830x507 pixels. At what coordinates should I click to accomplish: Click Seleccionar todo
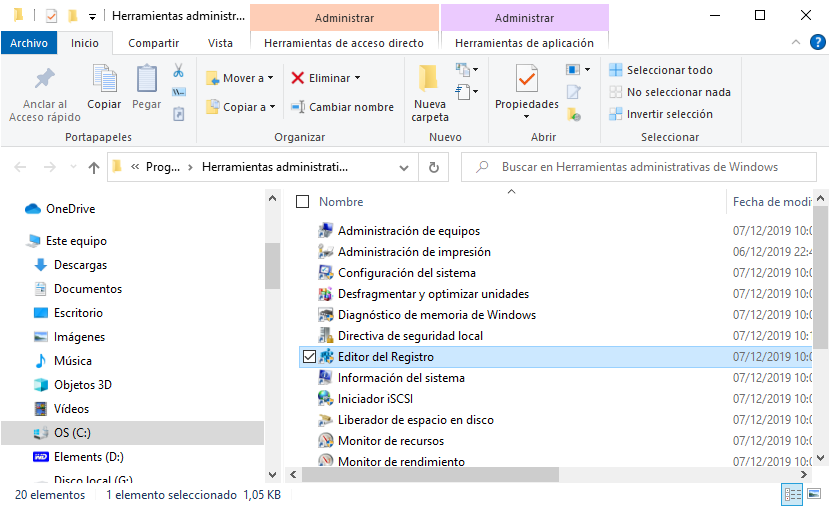[661, 70]
